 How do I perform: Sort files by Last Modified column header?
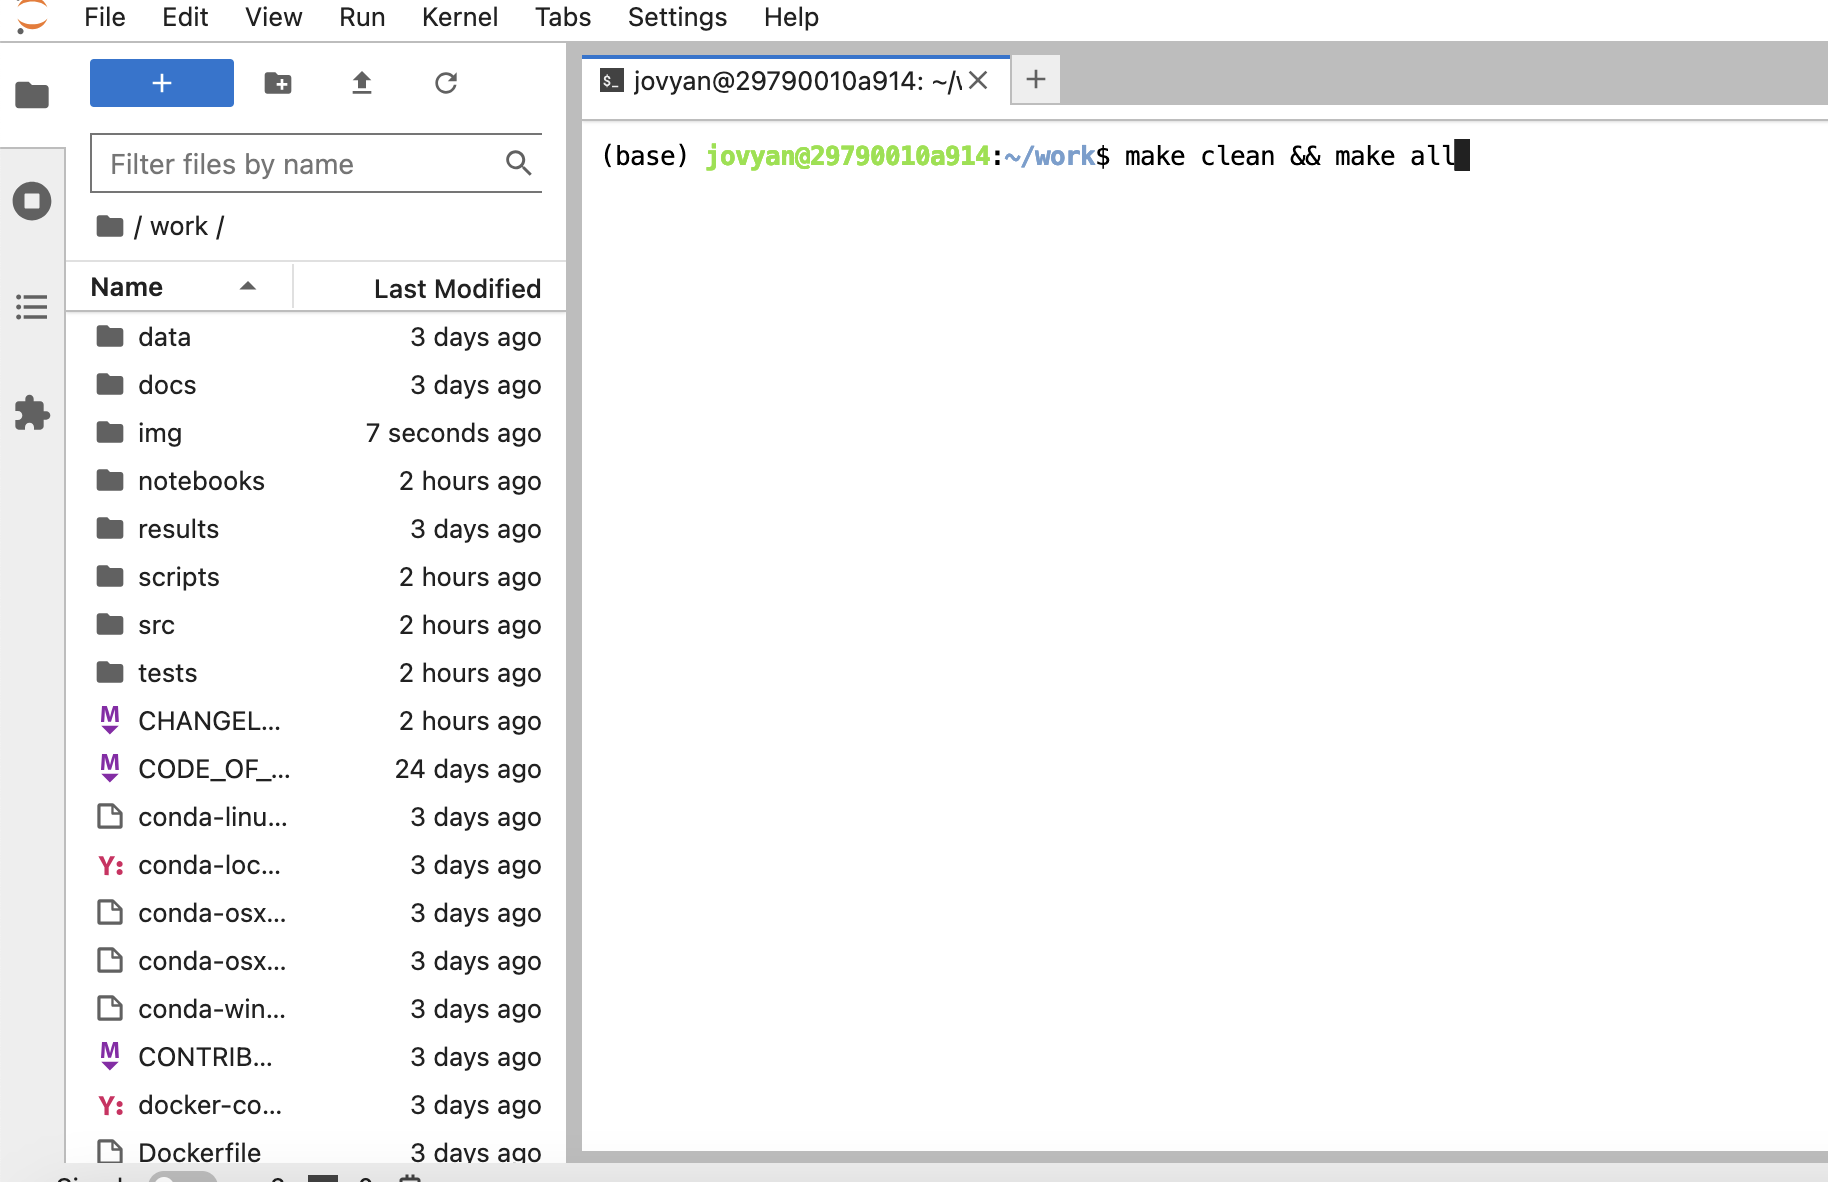430,288
